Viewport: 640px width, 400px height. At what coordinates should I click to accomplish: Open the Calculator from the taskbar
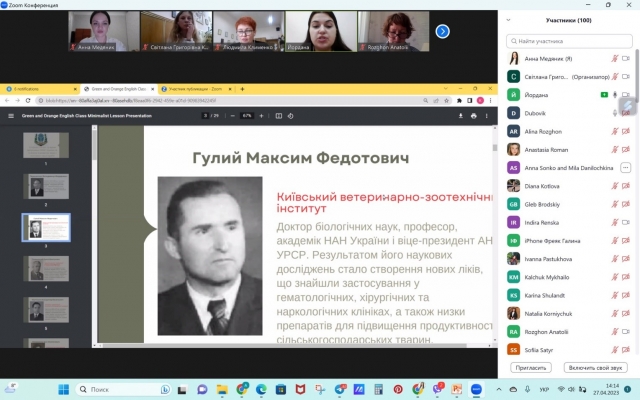point(378,389)
